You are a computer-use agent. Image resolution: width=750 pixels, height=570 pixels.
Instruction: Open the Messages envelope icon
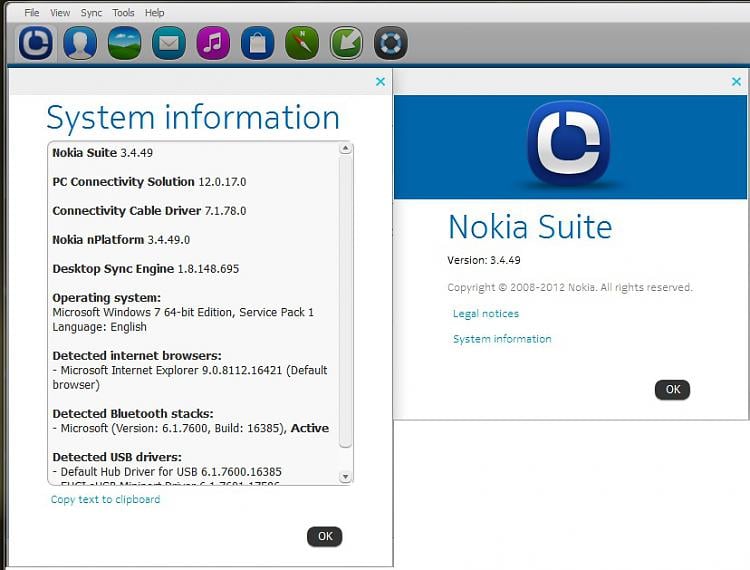coord(168,43)
